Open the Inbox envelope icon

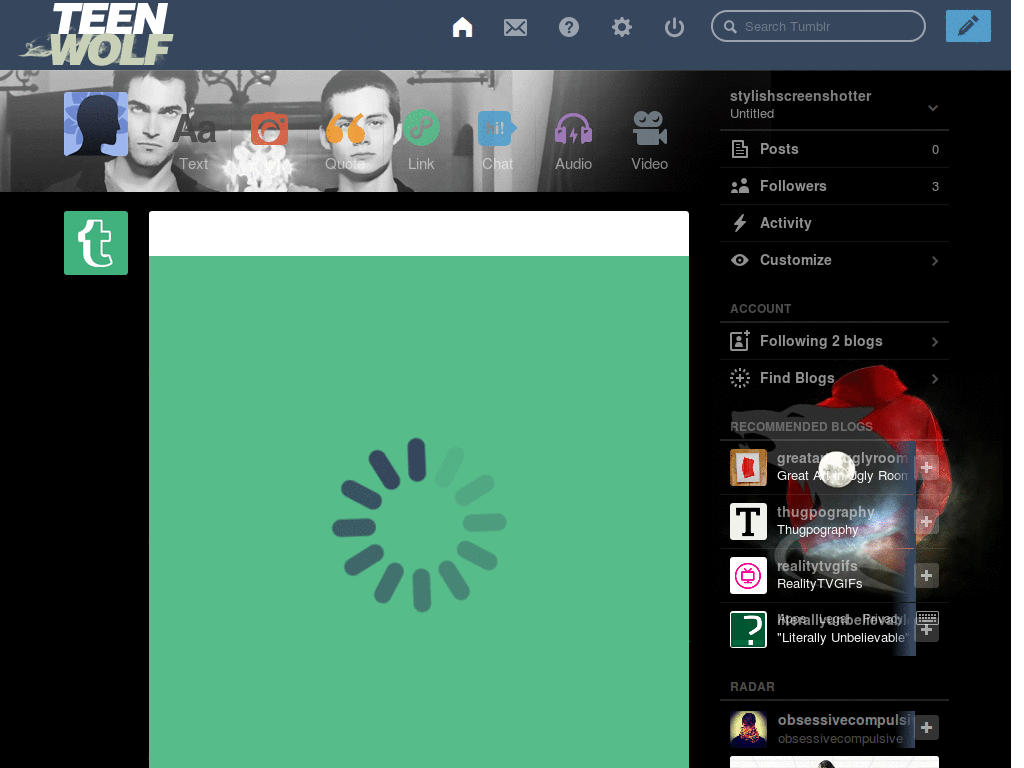[515, 27]
